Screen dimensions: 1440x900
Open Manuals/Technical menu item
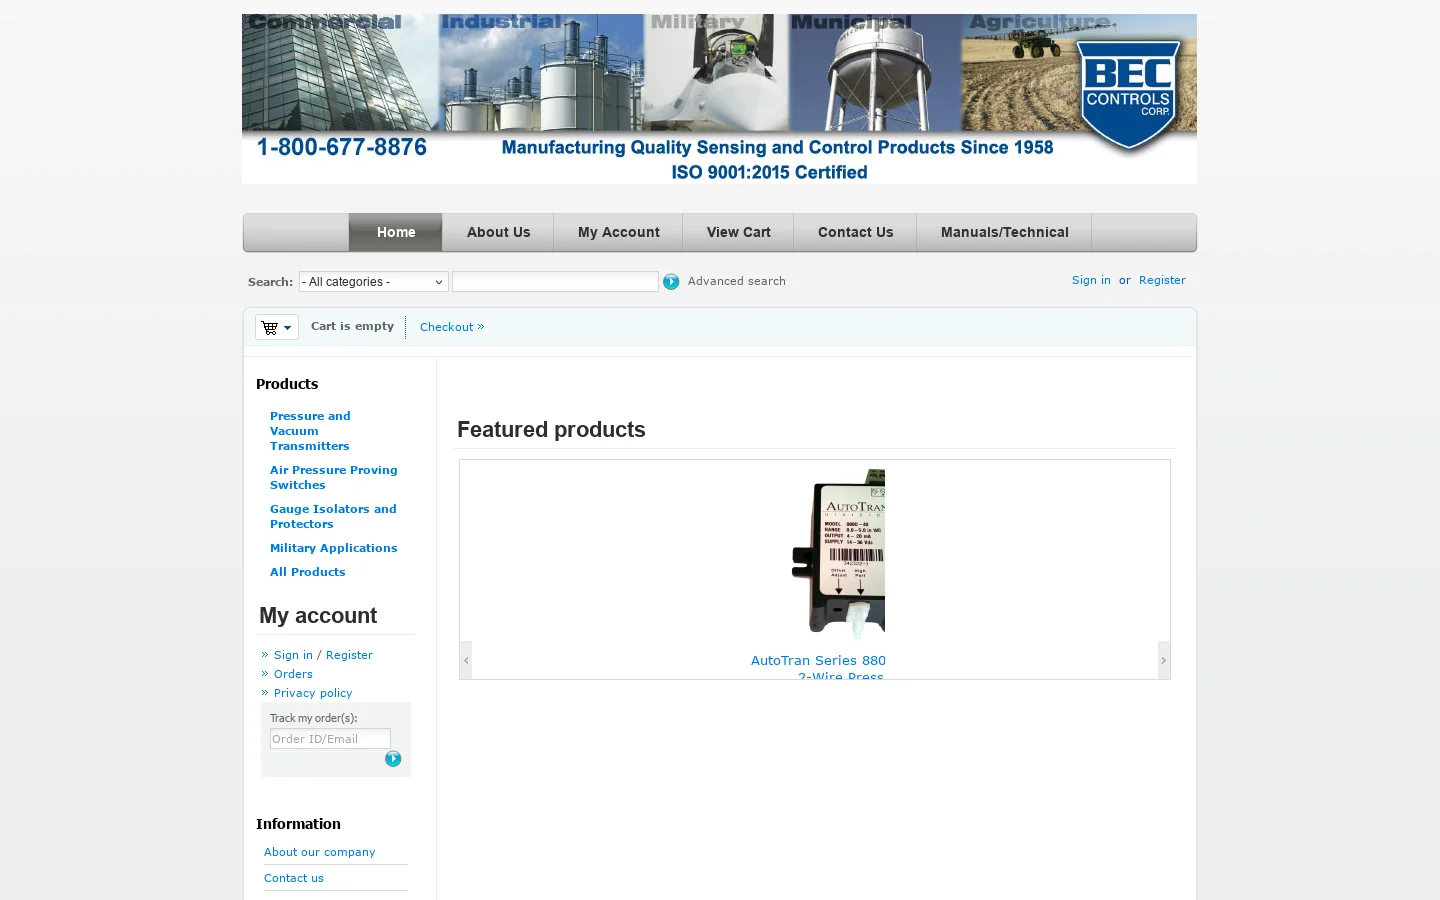[1004, 232]
